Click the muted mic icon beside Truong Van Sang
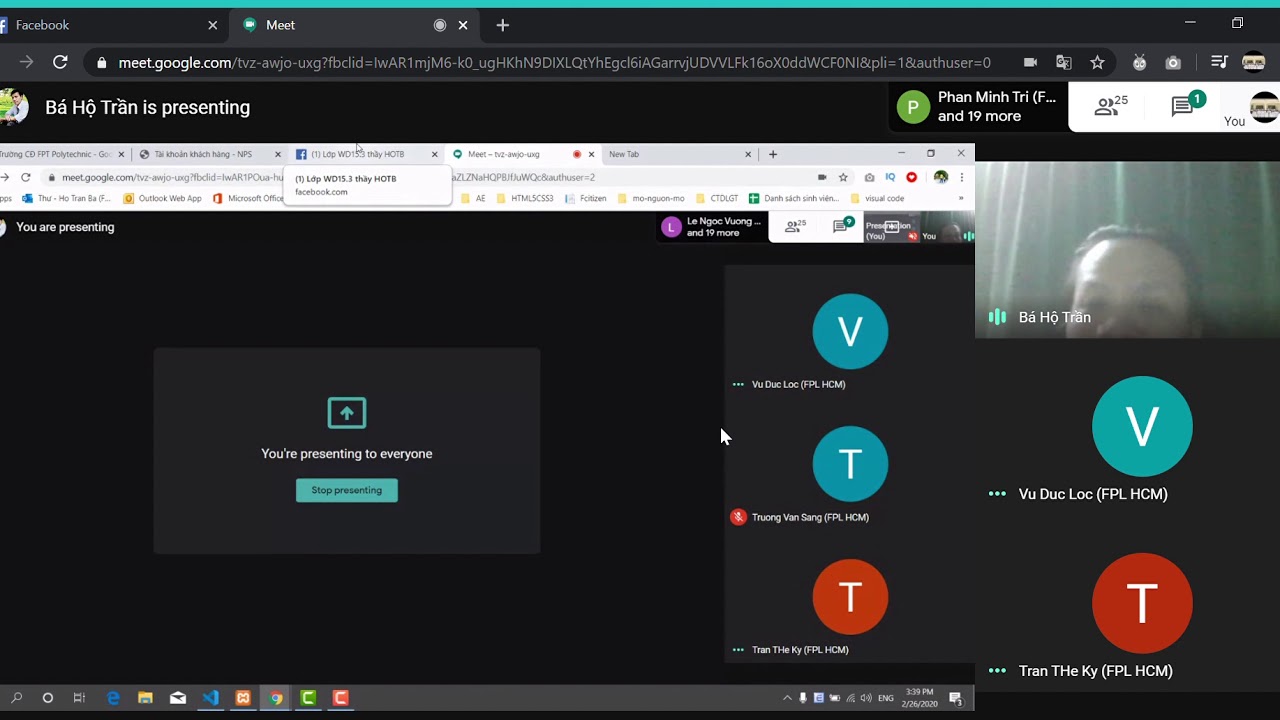Screen dimensions: 1280x720 click(x=738, y=517)
